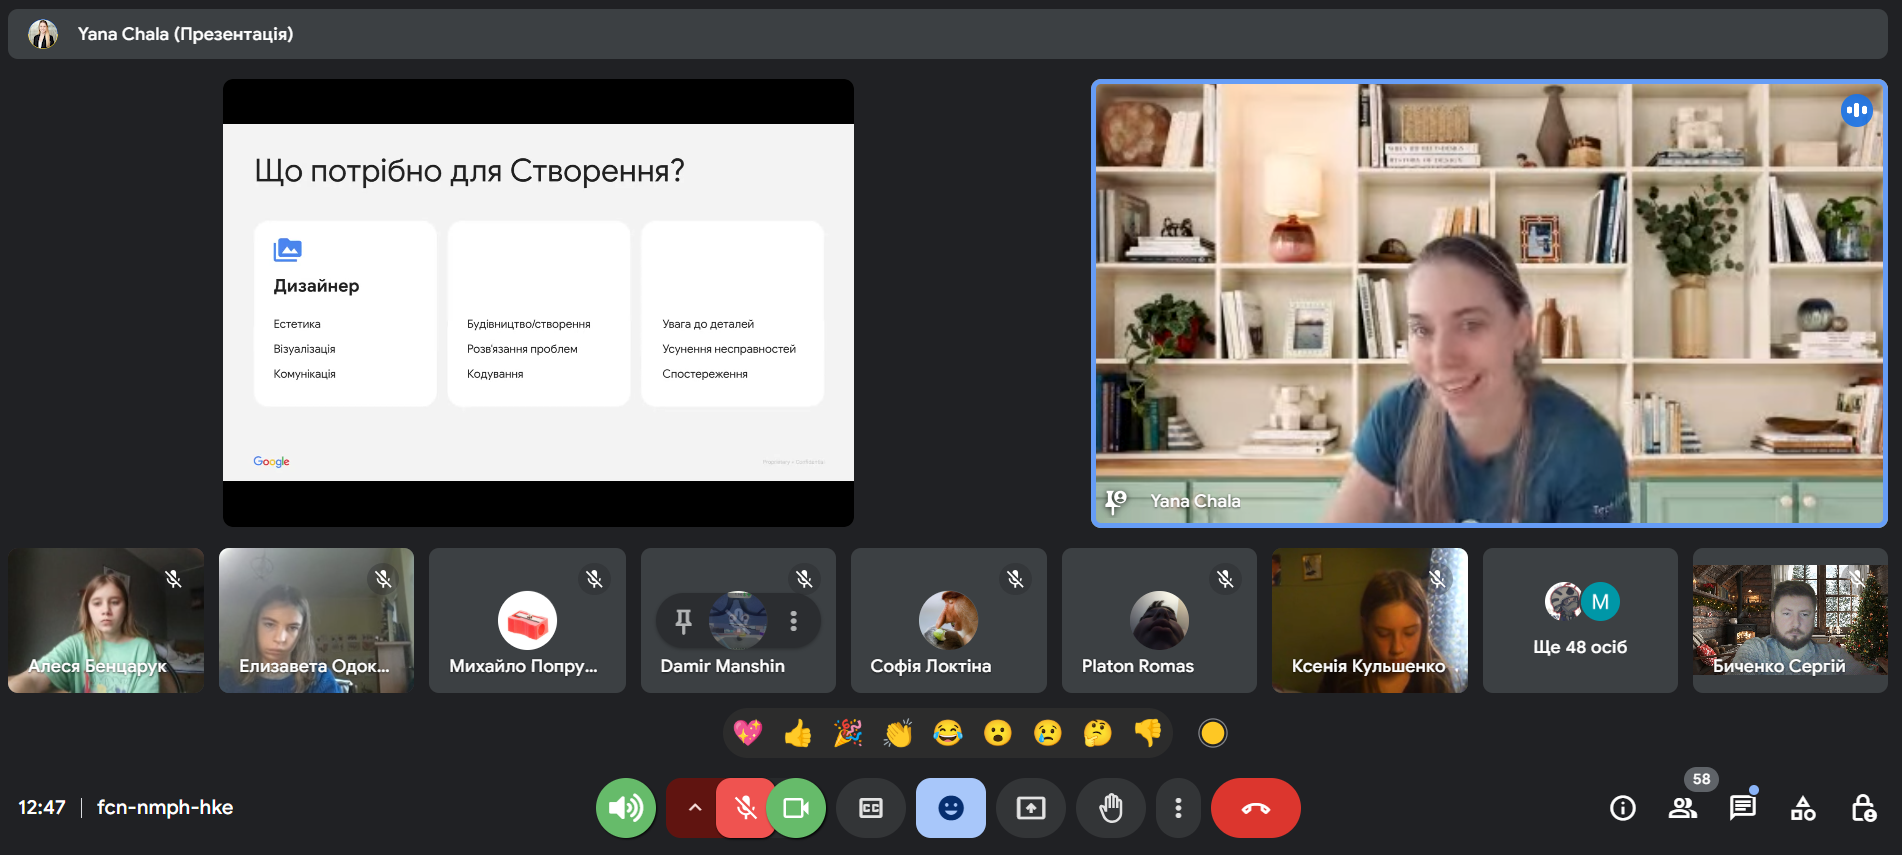Open host controls lock icon

1863,808
